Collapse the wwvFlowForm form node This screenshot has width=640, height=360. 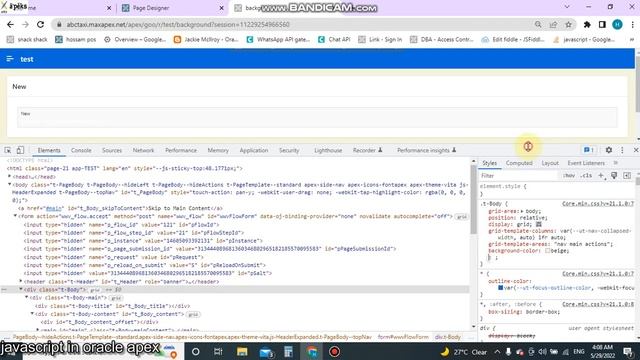click(x=15, y=216)
